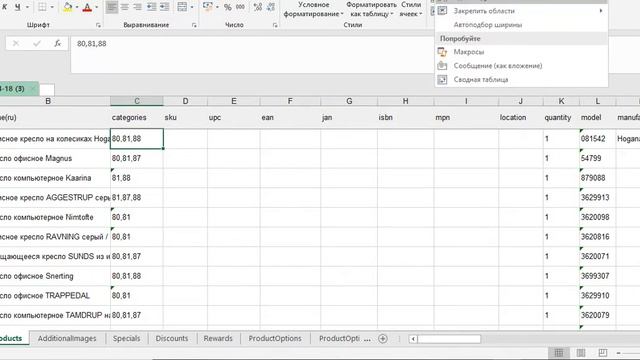The height and width of the screenshot is (360, 640).
Task: Cancel formula bar entry (X)
Action: [16, 43]
